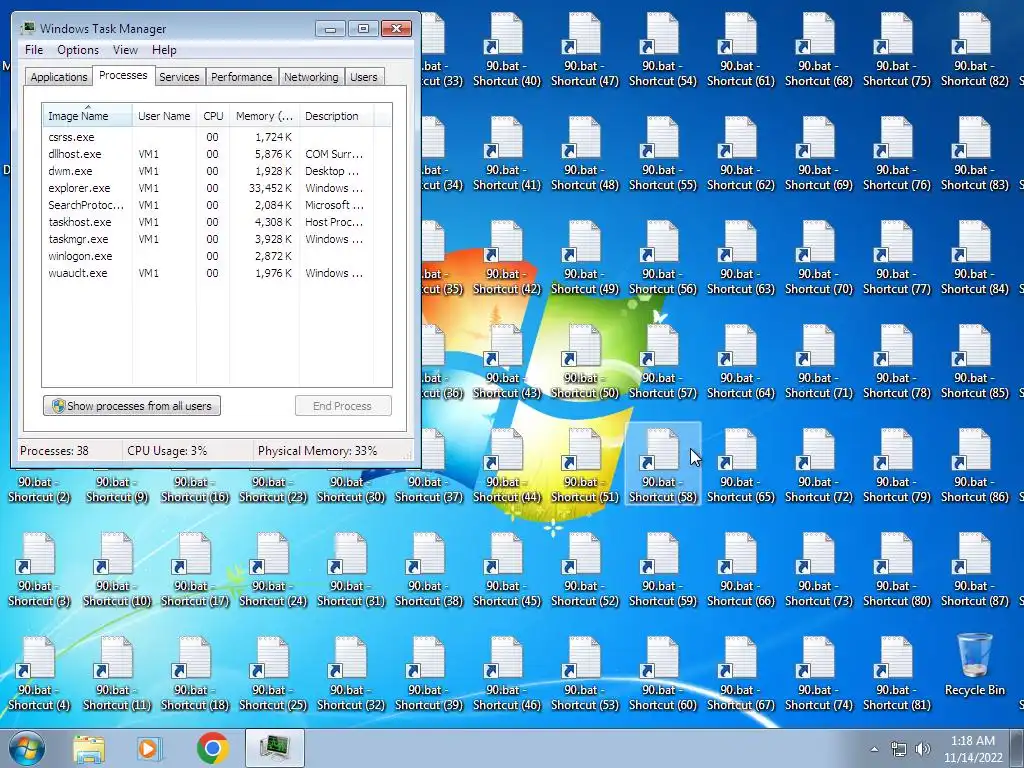Sort processes by CPU column

tap(213, 116)
